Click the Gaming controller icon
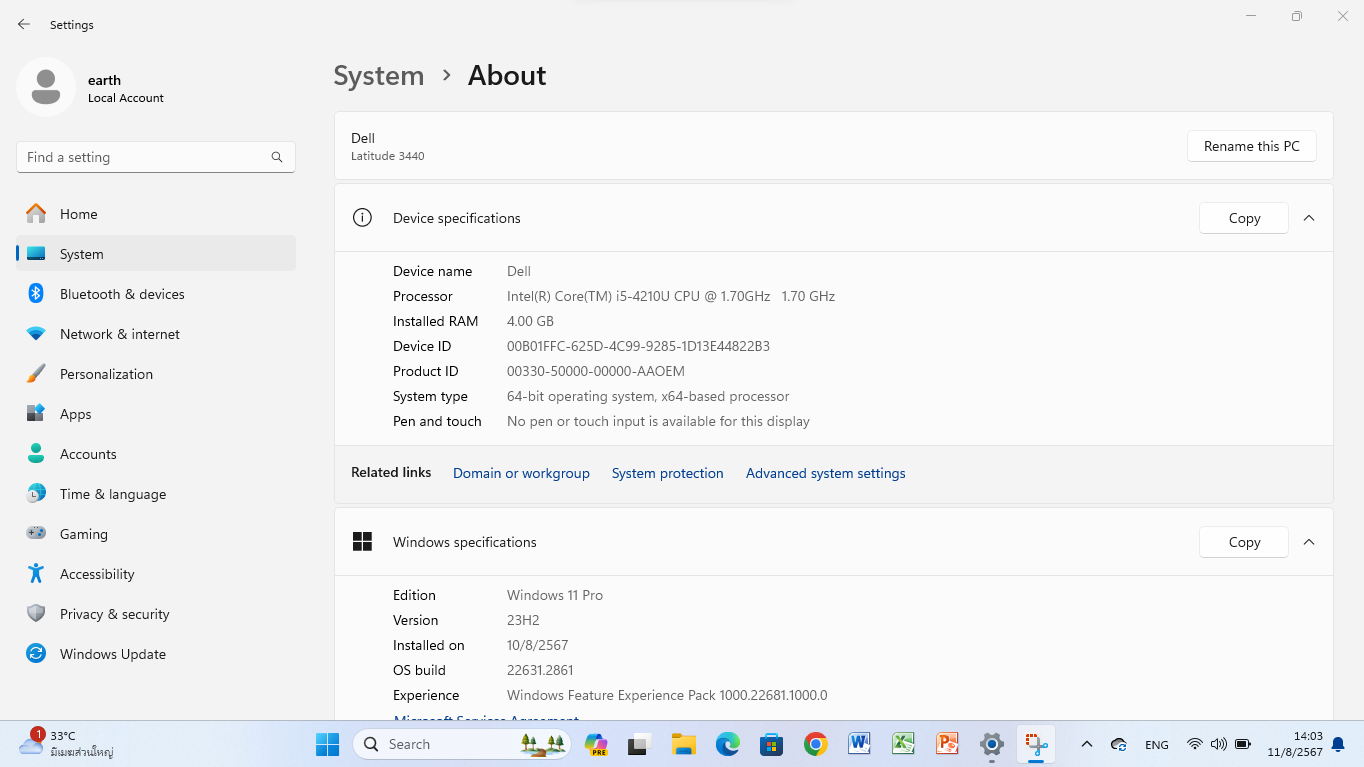The height and width of the screenshot is (767, 1364). point(36,534)
